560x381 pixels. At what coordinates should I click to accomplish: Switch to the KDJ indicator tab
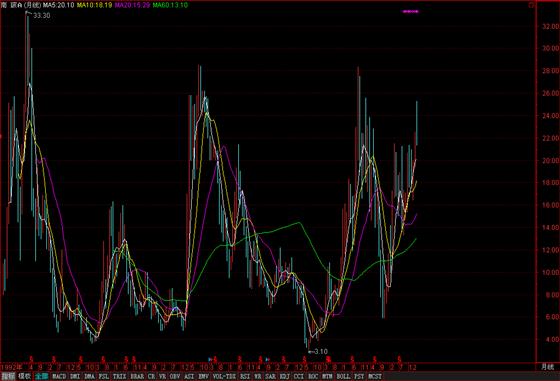pos(284,376)
